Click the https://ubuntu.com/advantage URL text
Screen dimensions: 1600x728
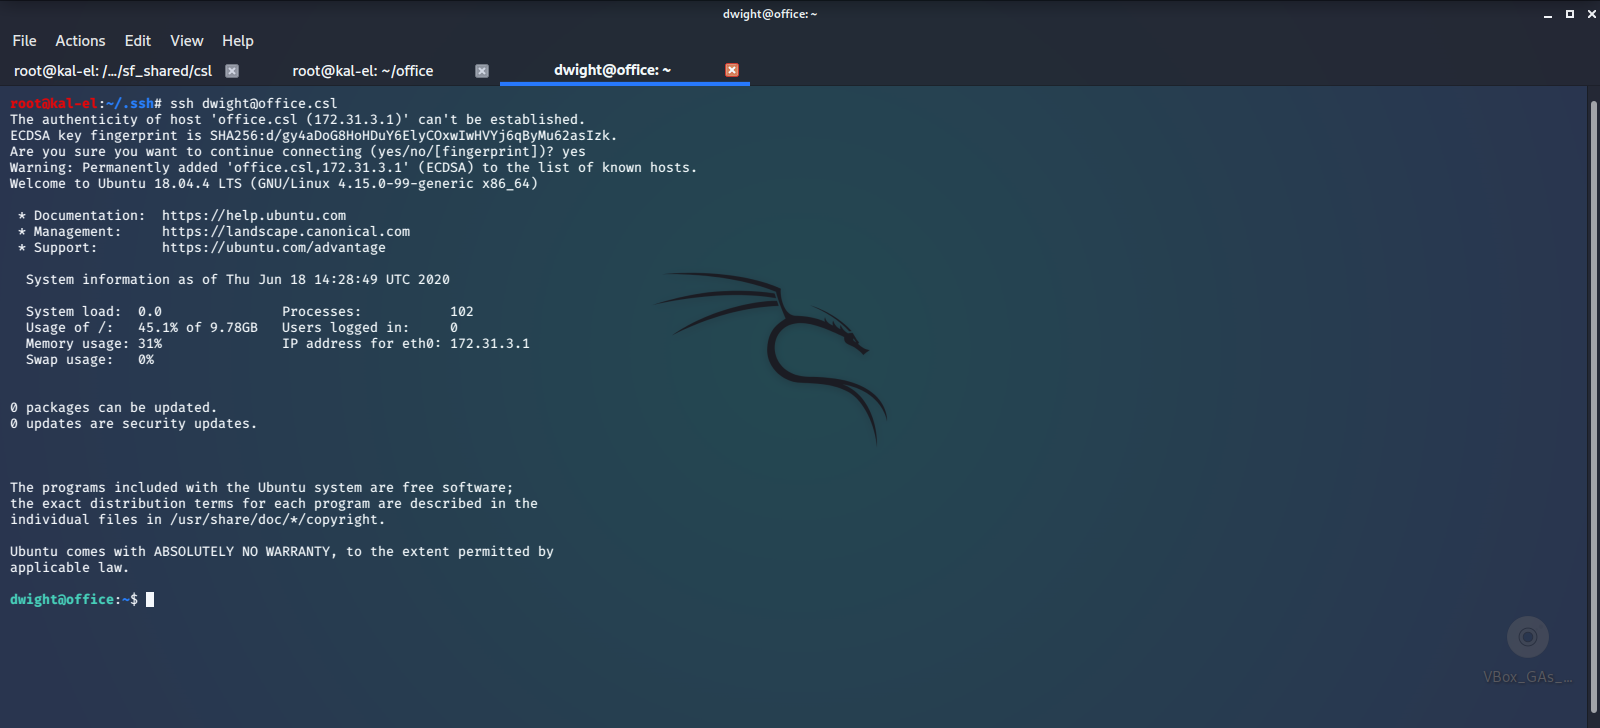[x=274, y=248]
